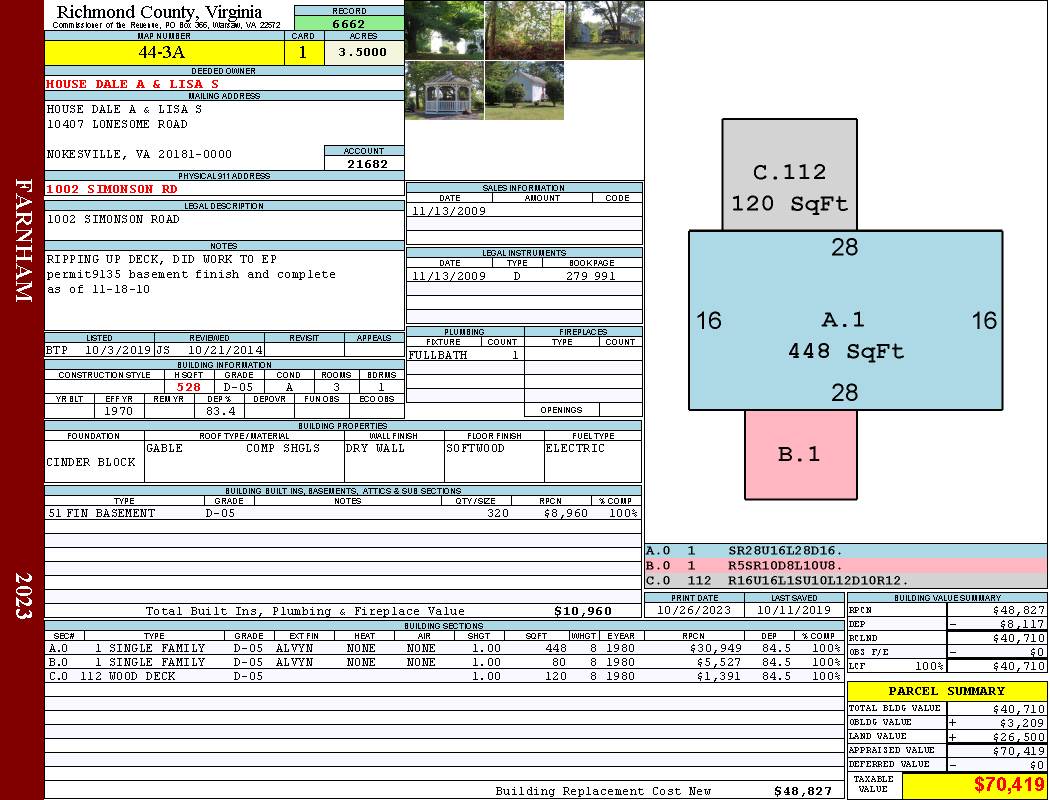
Task: Click account number 21682
Action: click(x=367, y=163)
